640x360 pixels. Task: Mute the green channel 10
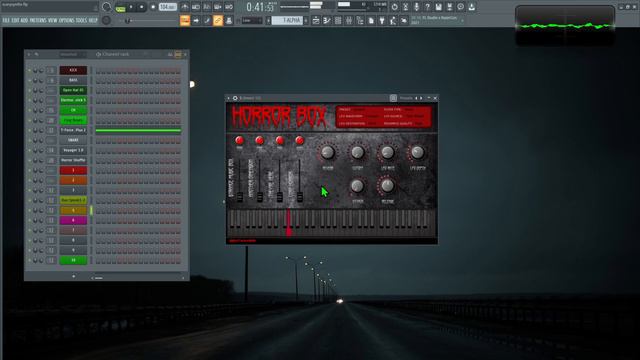coord(29,260)
